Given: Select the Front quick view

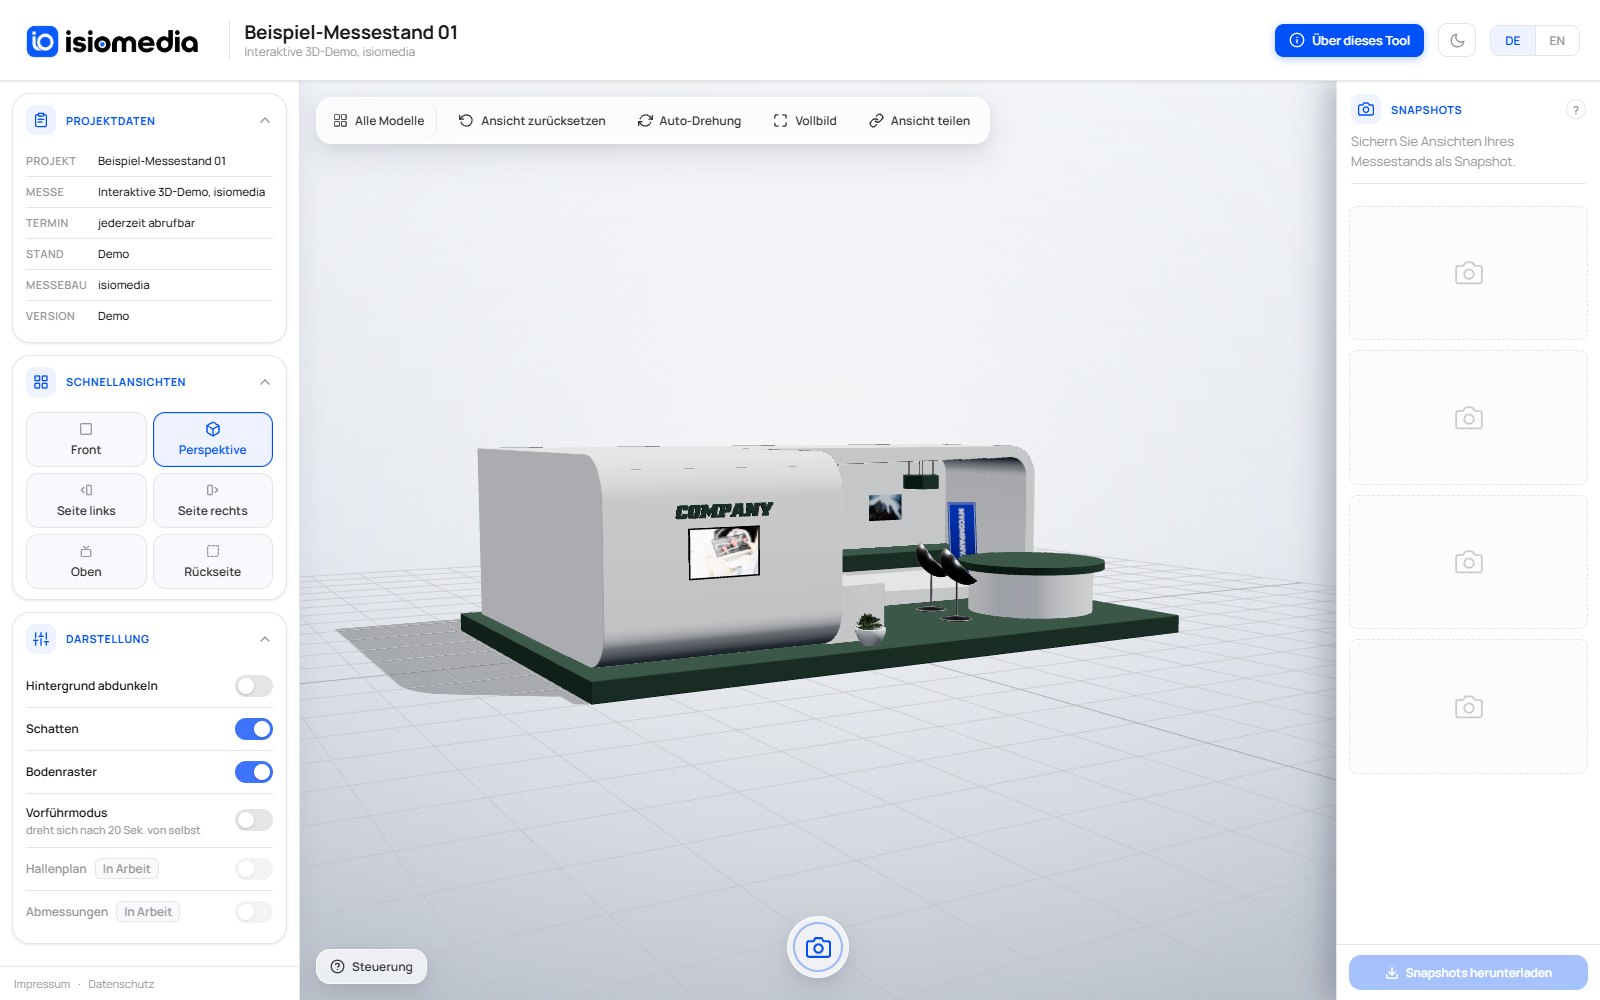Looking at the screenshot, I should pos(86,439).
